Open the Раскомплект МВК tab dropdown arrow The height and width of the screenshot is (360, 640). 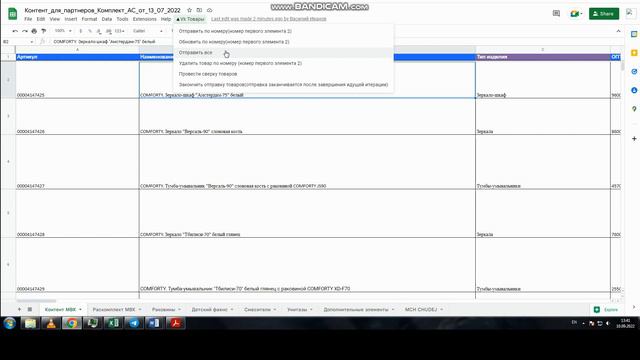click(140, 309)
